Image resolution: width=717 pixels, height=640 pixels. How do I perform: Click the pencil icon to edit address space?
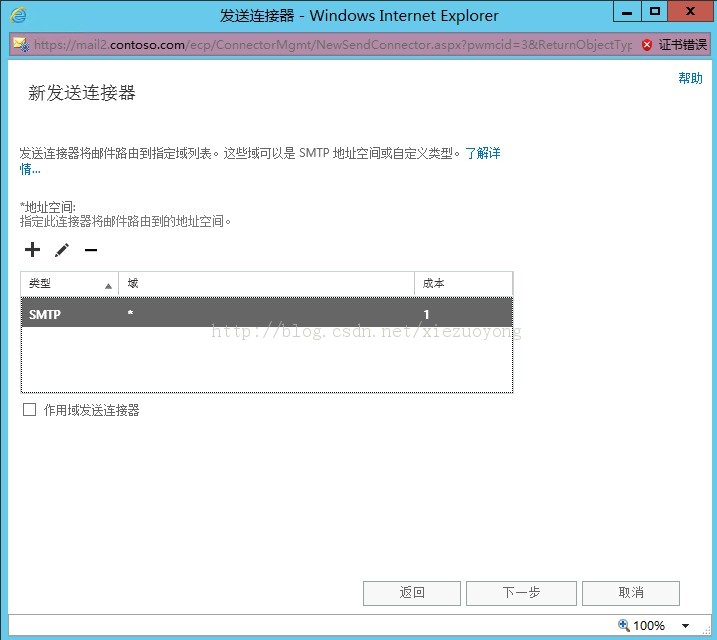tap(62, 250)
